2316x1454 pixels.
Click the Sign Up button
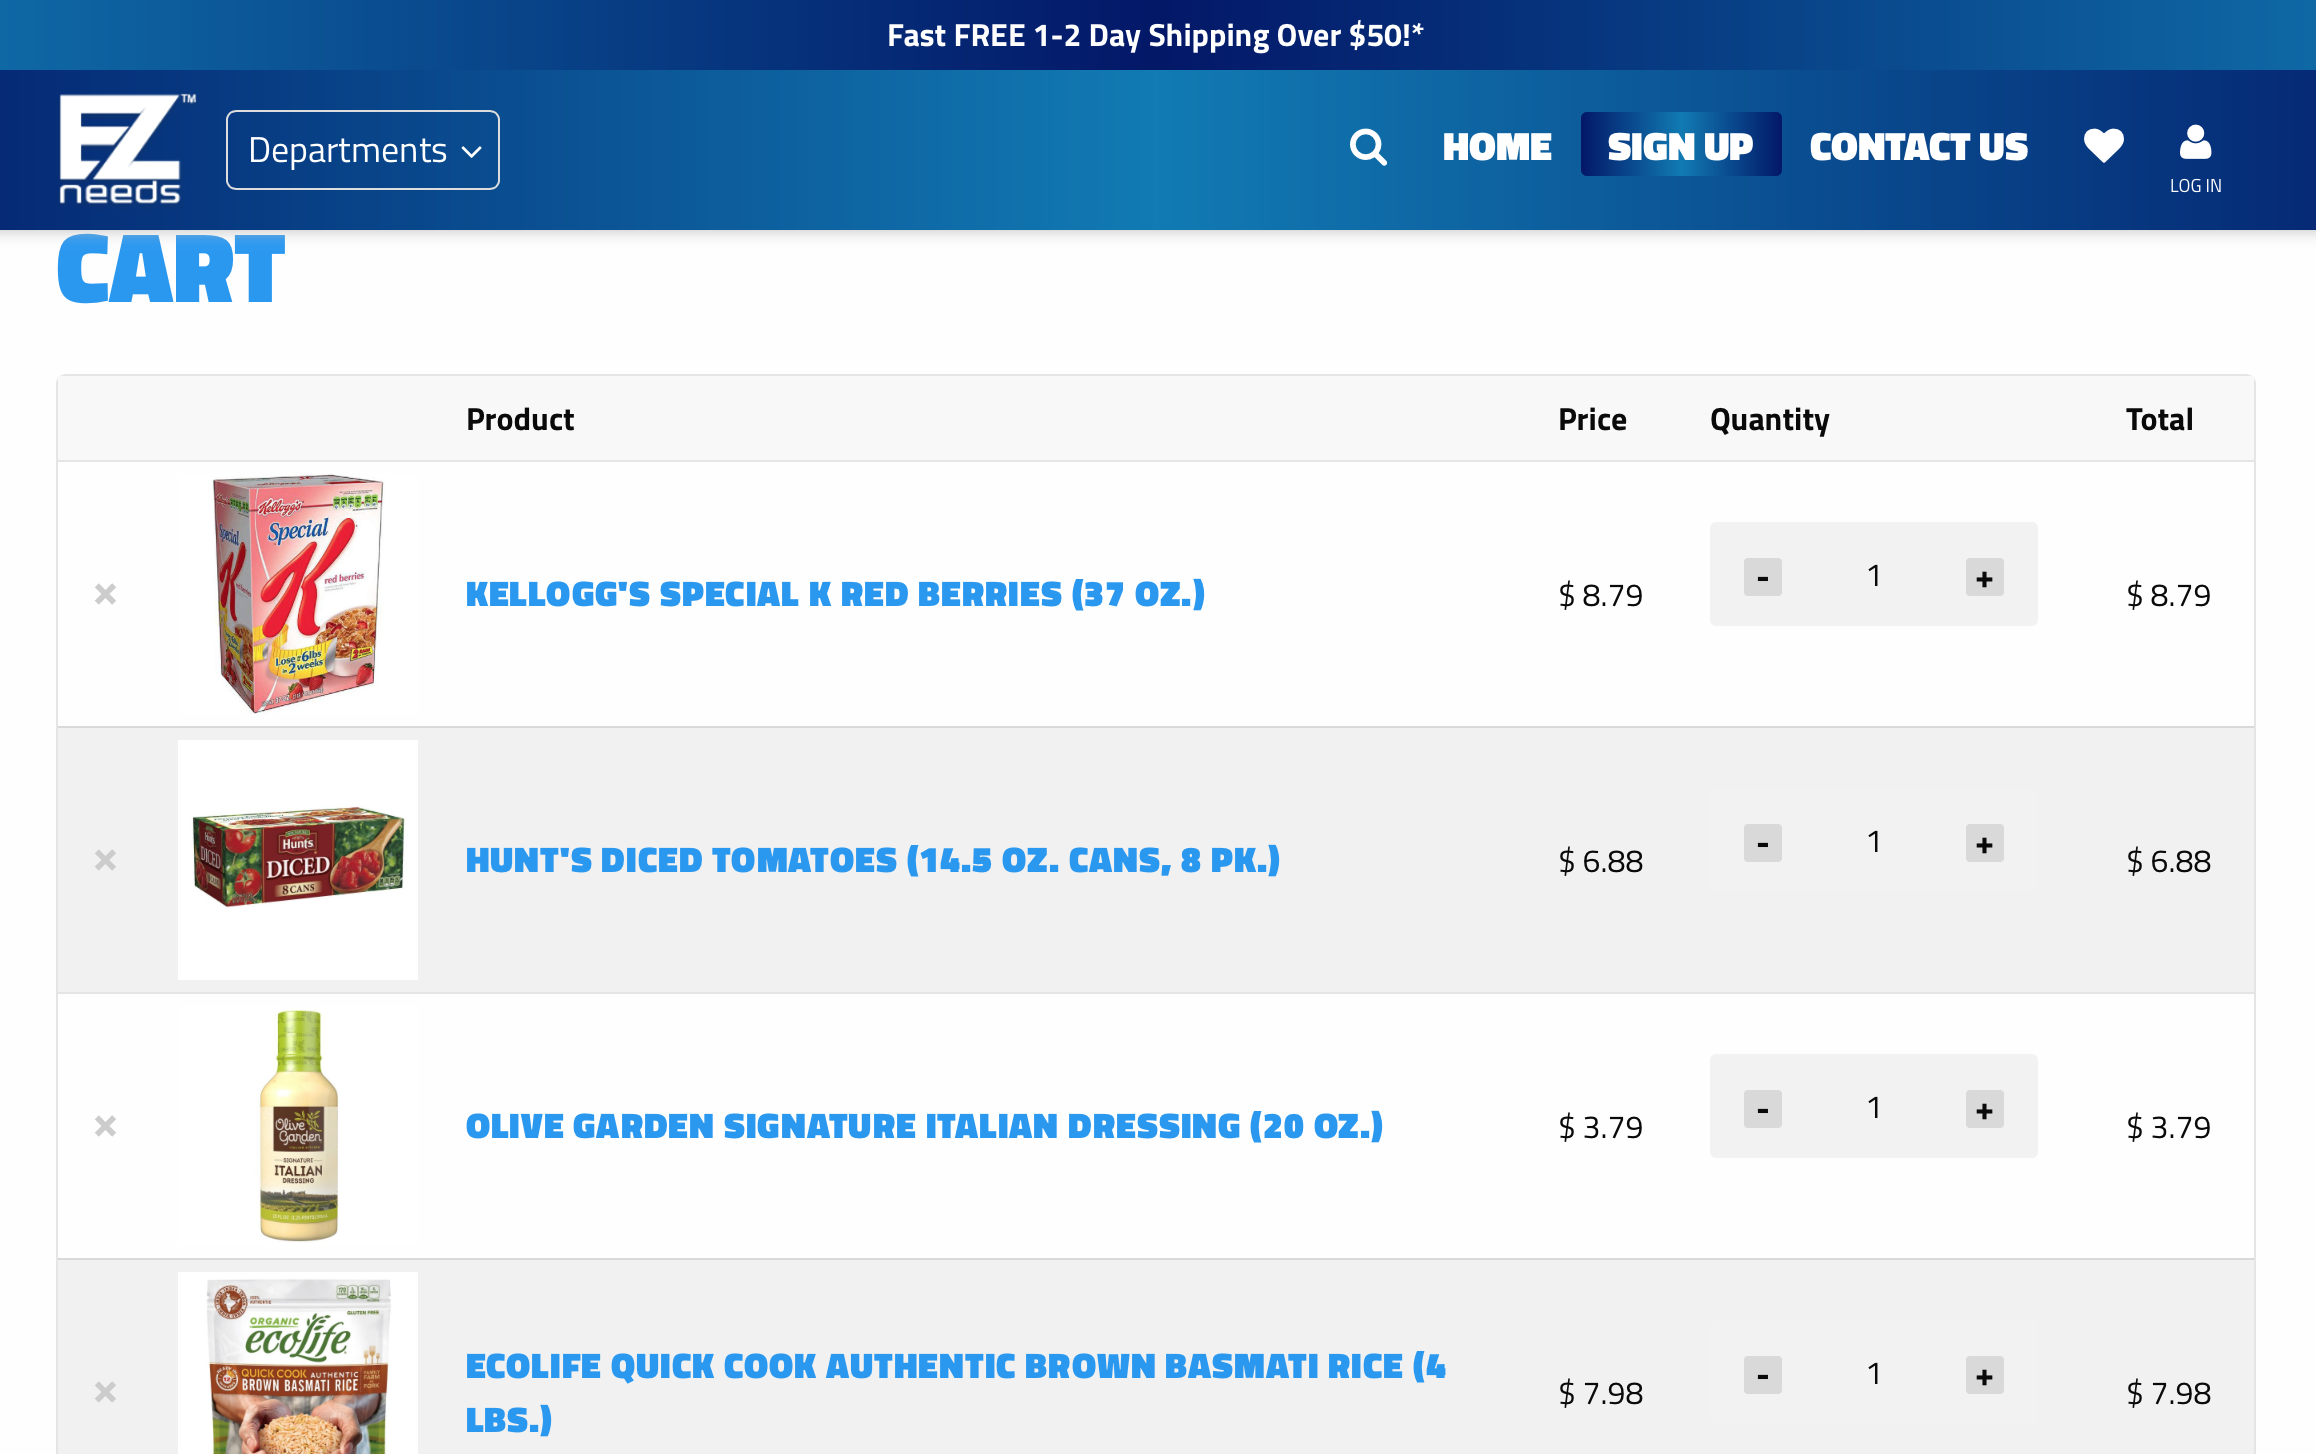pos(1680,145)
